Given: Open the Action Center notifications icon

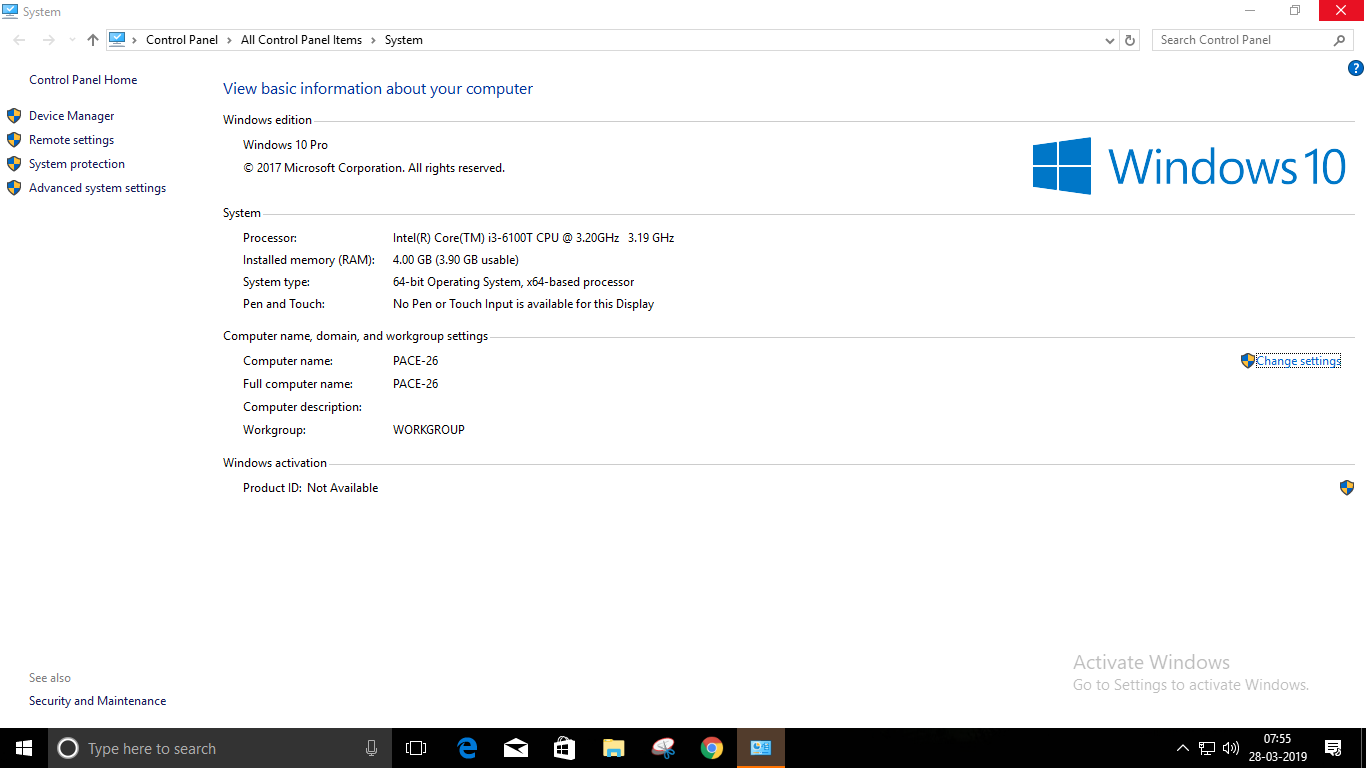Looking at the screenshot, I should 1333,748.
